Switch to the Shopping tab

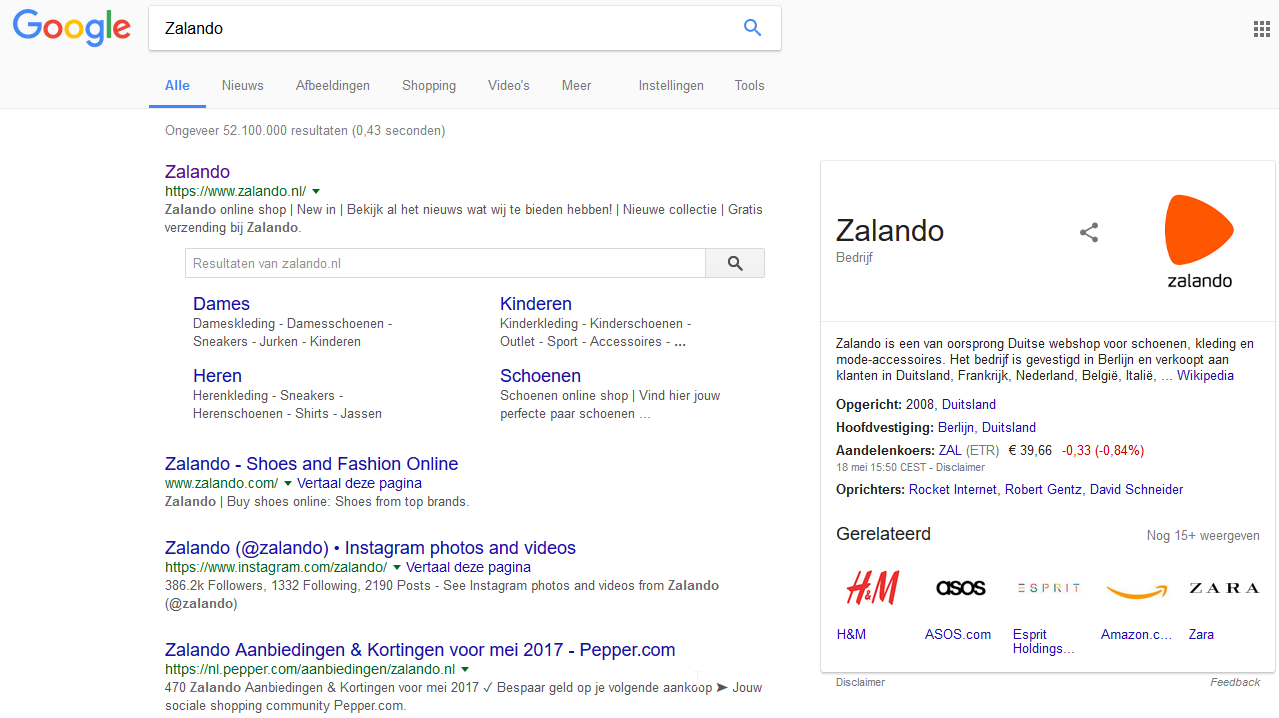coord(429,86)
